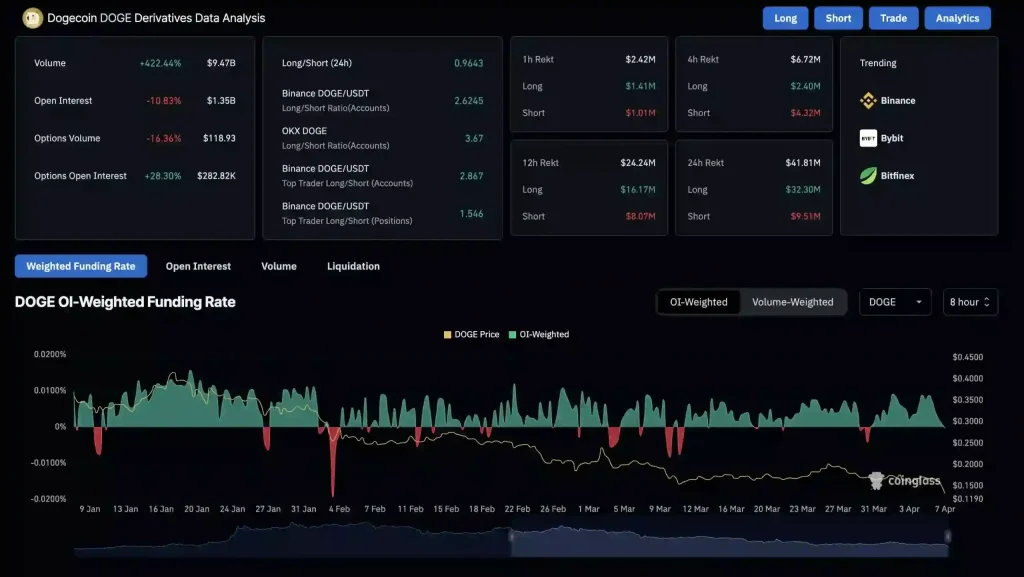The image size is (1024, 577).
Task: Click Binance DOGE/USDT accounts ratio 2.6245
Action: [x=468, y=101]
